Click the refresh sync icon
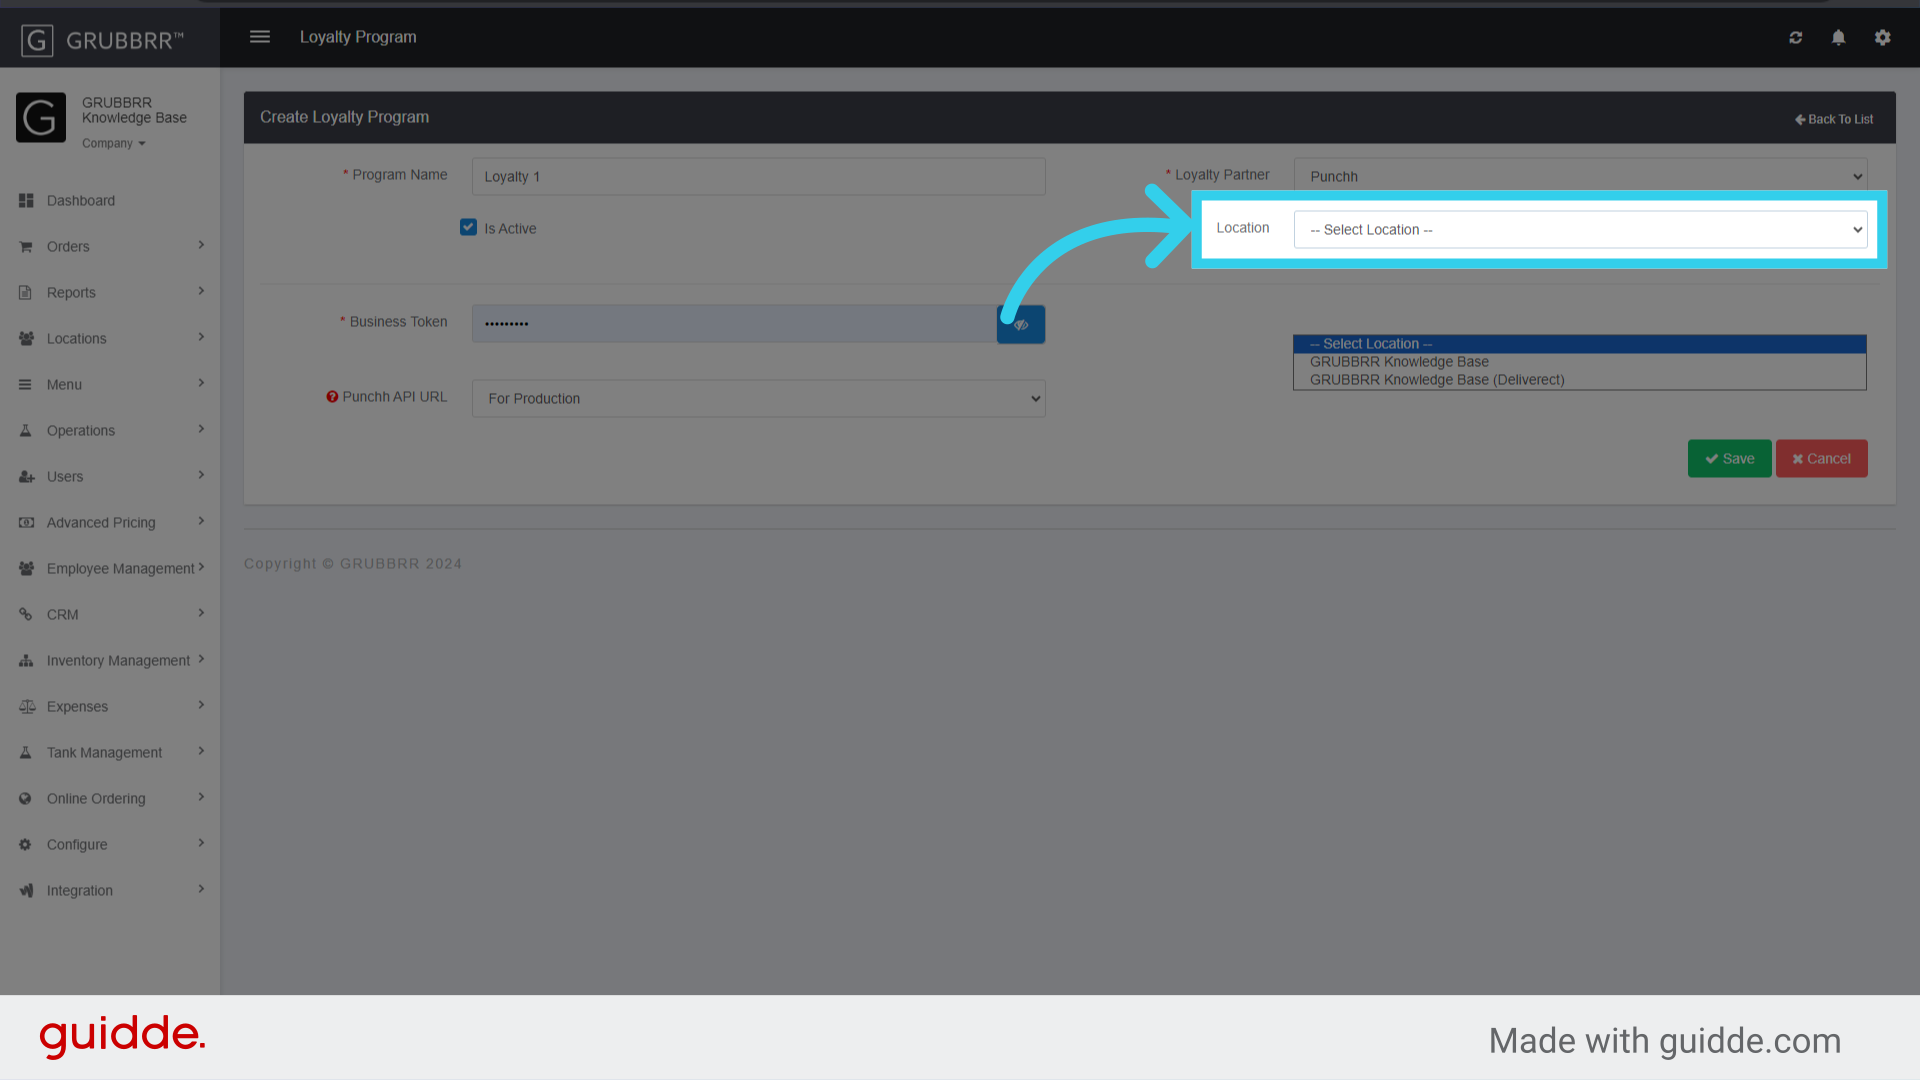Screen dimensions: 1920x1080 pyautogui.click(x=1796, y=38)
